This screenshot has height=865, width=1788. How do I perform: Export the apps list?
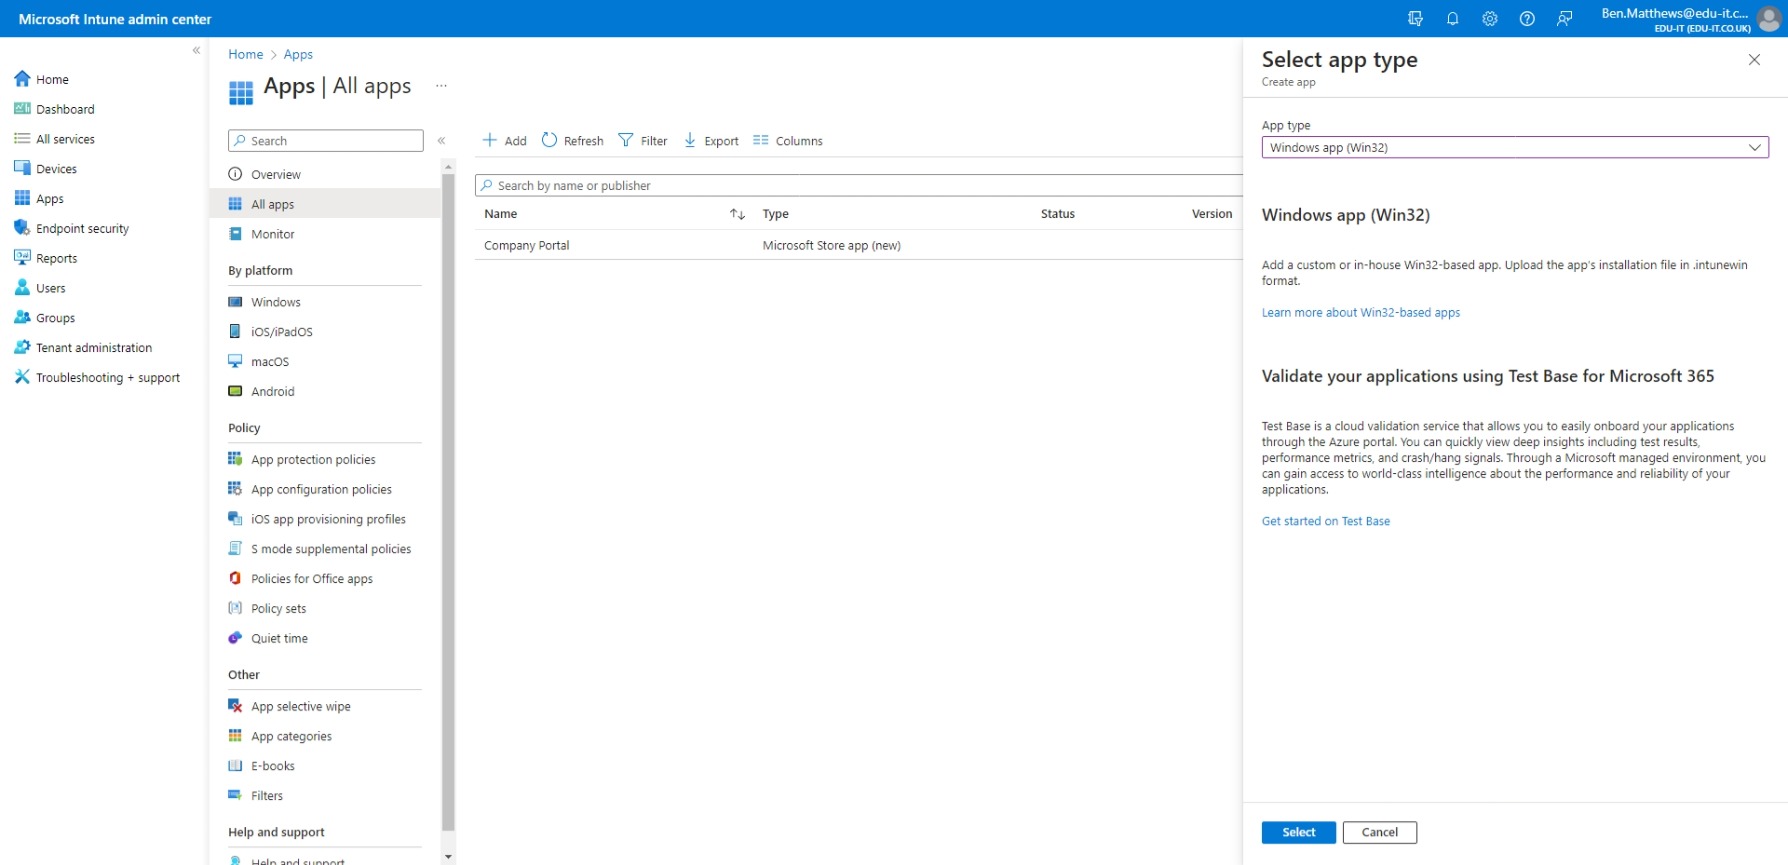point(711,141)
